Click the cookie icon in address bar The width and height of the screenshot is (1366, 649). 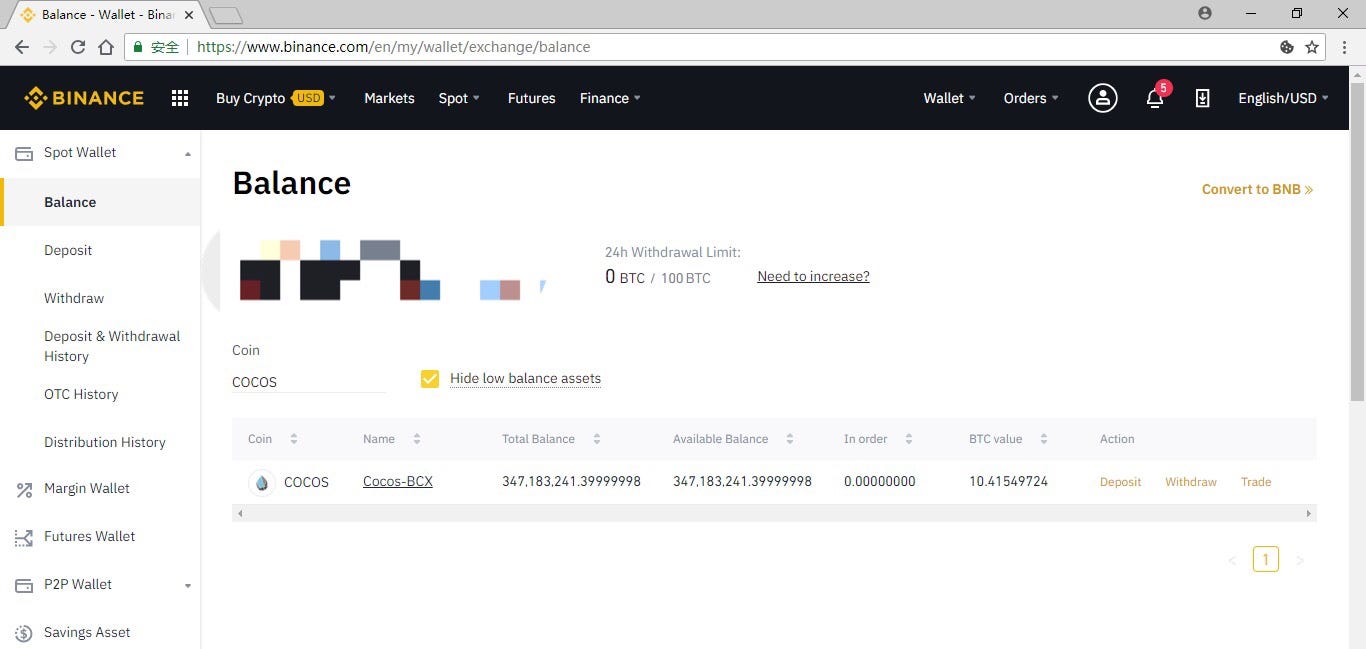coord(1288,47)
